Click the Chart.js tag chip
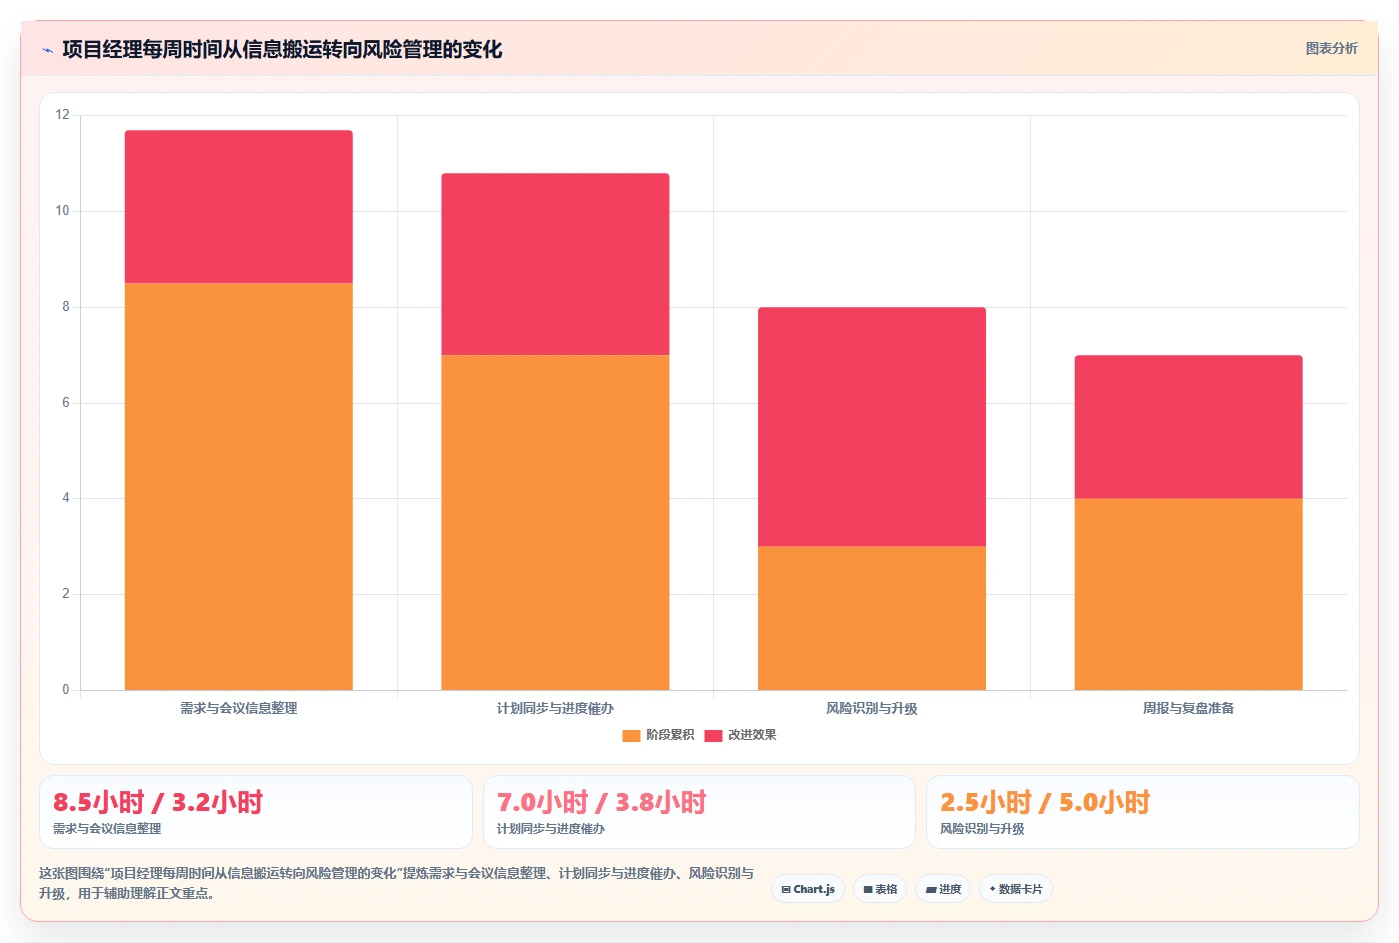1399x943 pixels. click(x=808, y=889)
